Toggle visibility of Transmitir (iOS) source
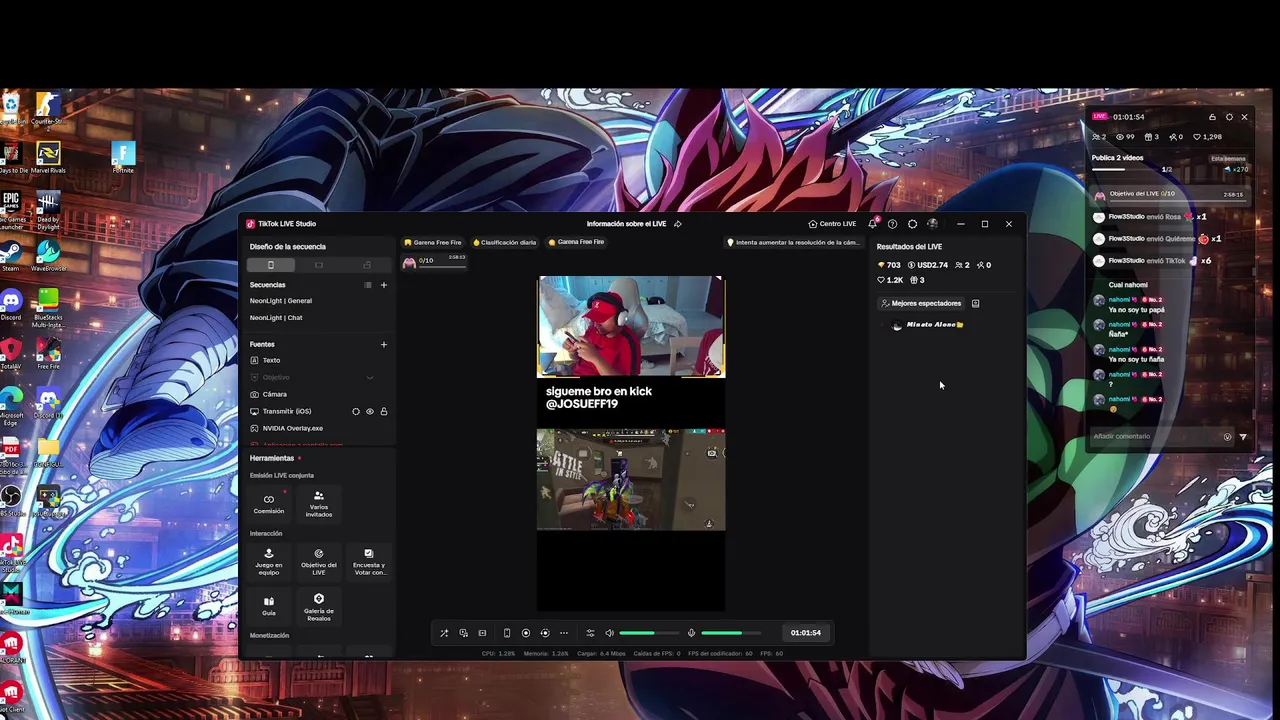This screenshot has height=720, width=1280. (369, 411)
